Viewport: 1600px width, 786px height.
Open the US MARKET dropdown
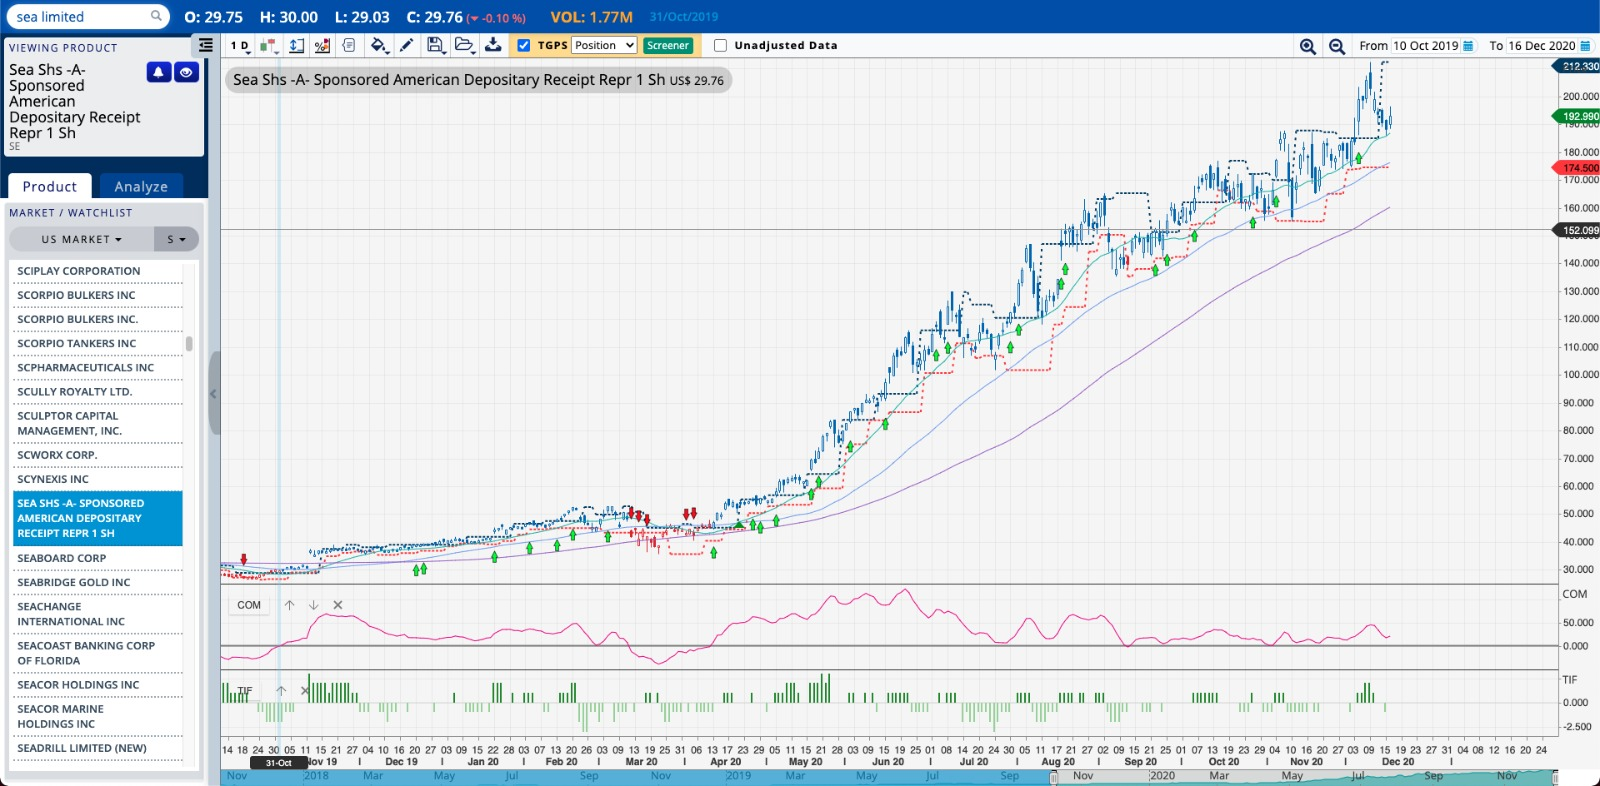(x=81, y=239)
